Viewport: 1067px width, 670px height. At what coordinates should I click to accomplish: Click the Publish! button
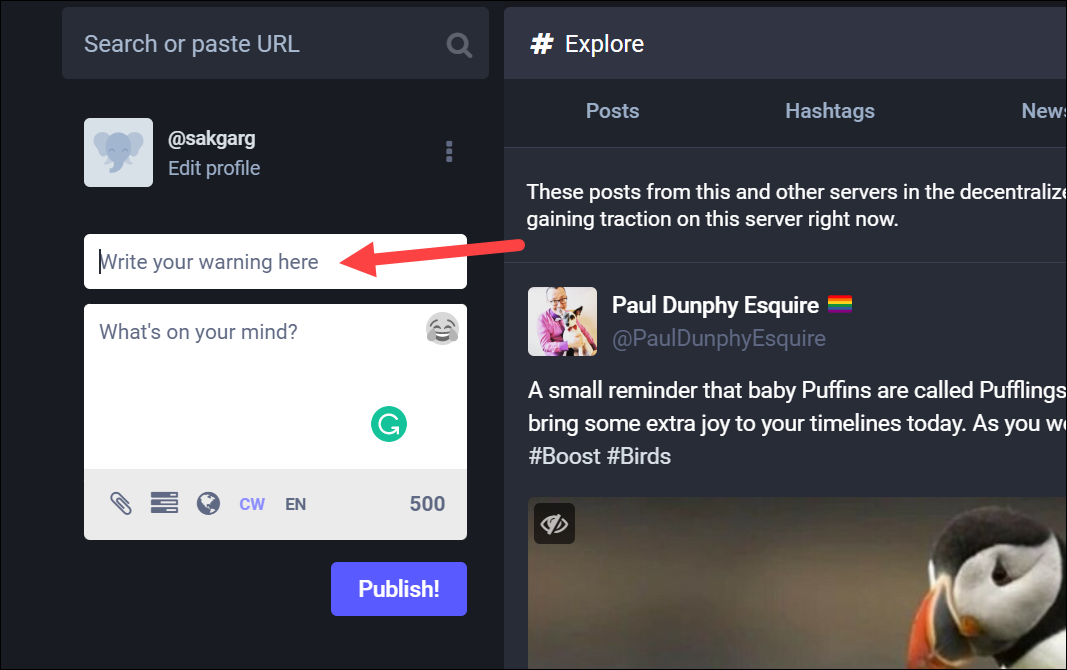(399, 589)
